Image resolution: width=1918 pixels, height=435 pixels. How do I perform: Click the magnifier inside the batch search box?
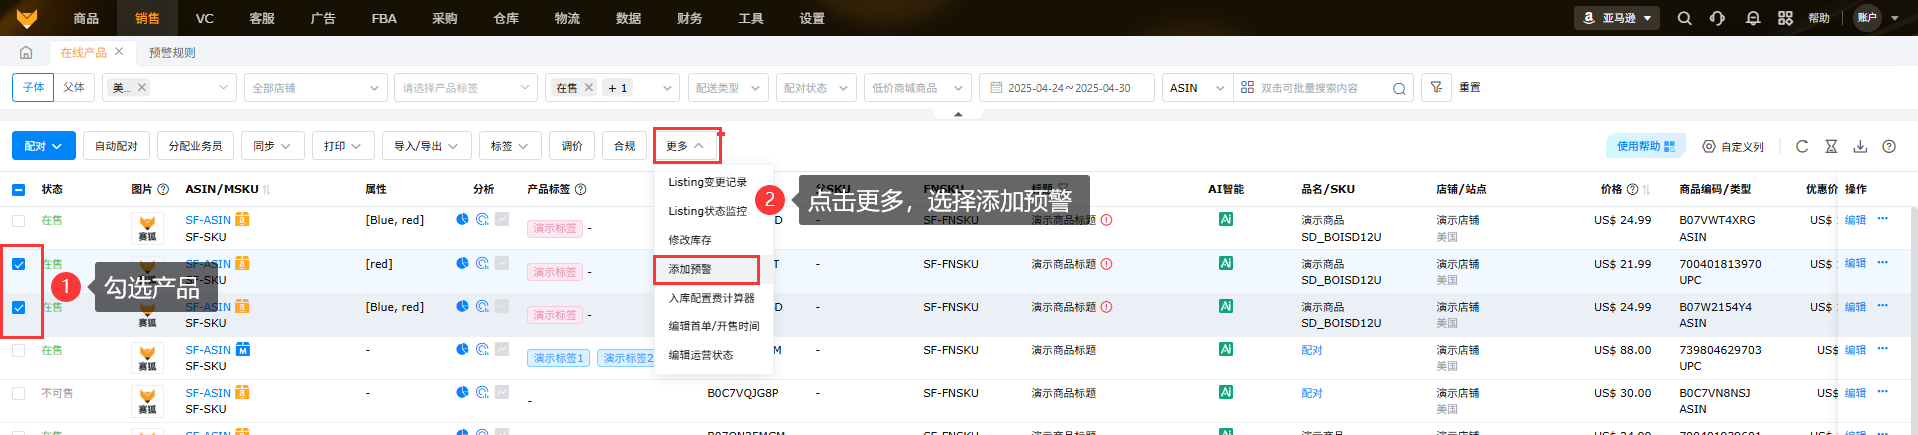[1399, 88]
